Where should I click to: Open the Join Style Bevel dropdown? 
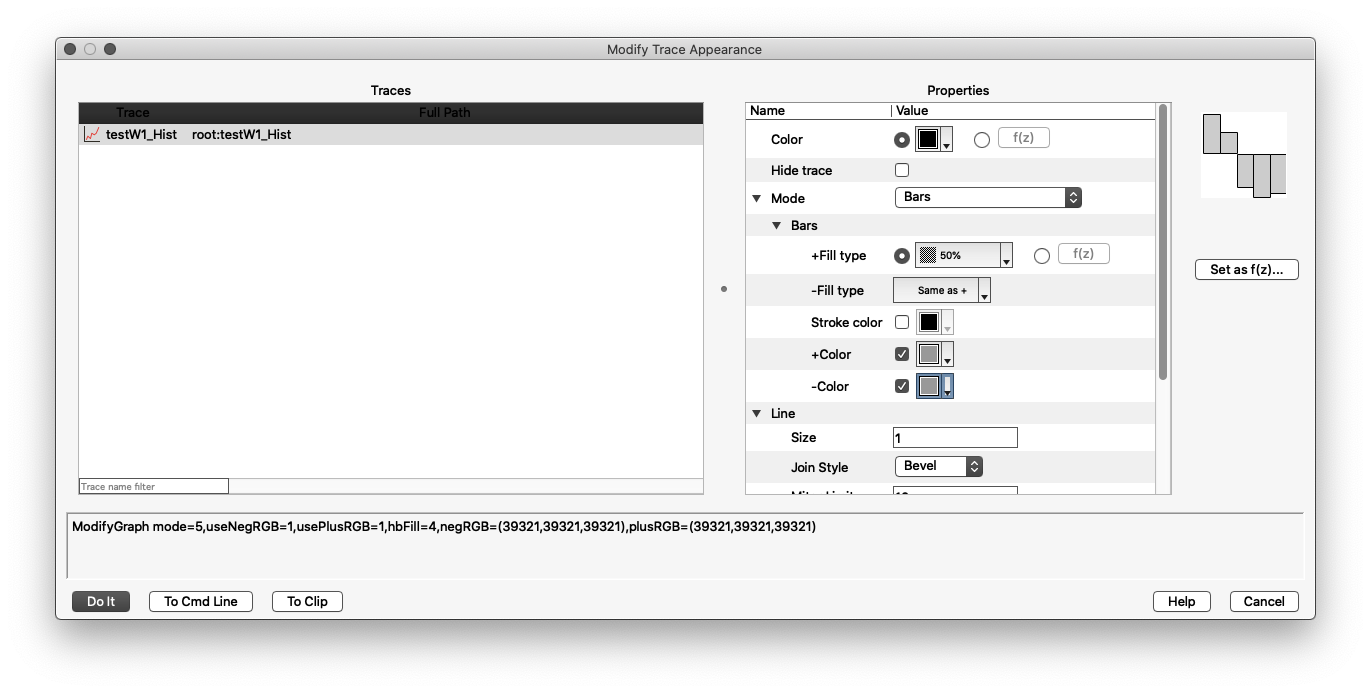[x=938, y=466]
